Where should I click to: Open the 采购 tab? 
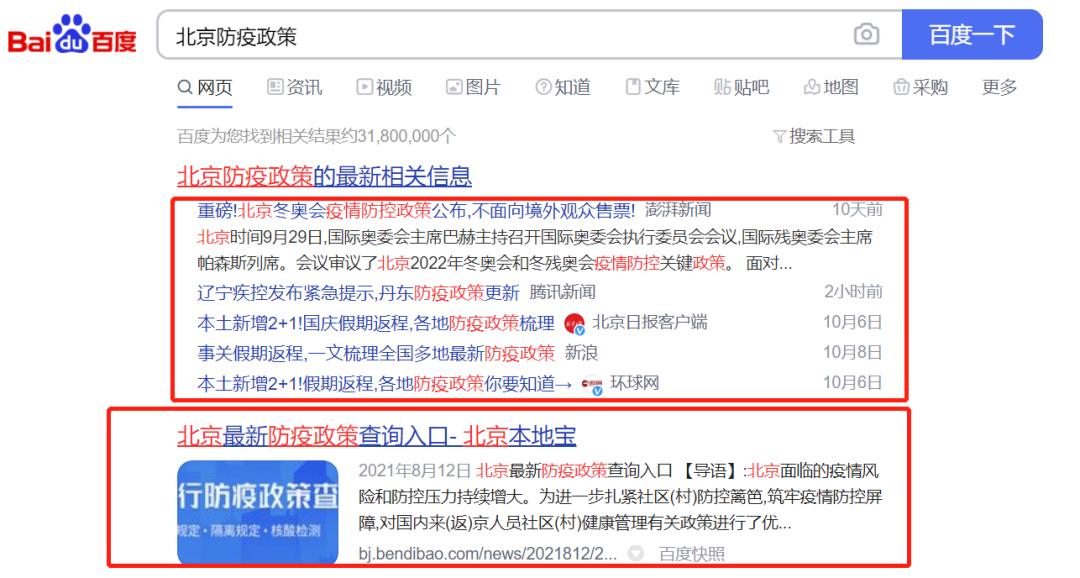click(x=921, y=87)
